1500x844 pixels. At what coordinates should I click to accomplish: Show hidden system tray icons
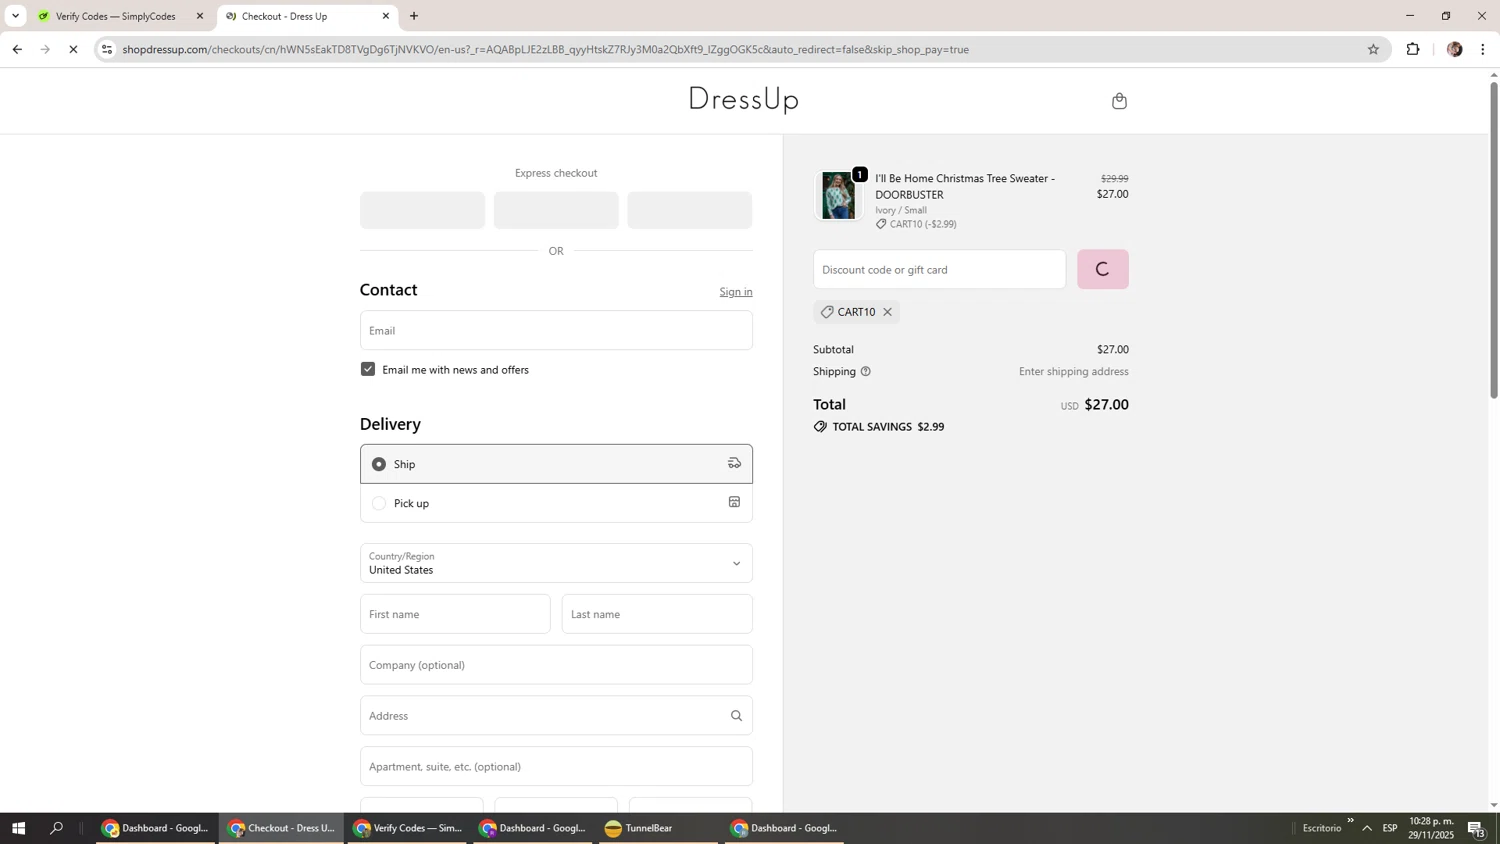coord(1367,828)
